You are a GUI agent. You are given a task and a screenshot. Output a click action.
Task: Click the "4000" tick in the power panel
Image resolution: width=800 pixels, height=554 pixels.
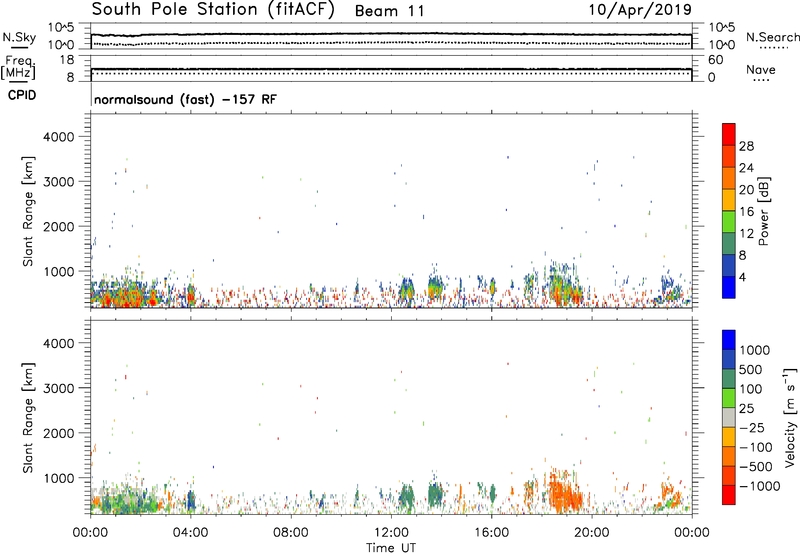59,137
